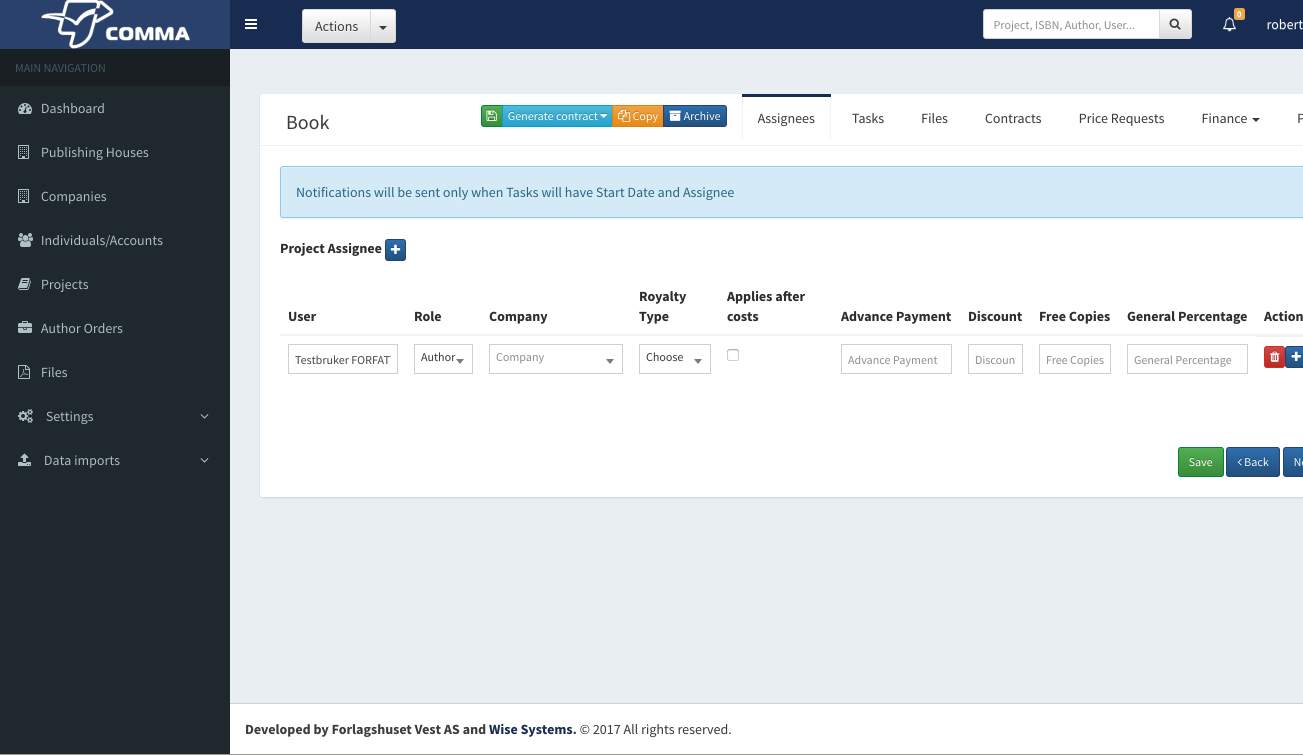1303x755 pixels.
Task: Expand the Company dropdown field
Action: 555,358
